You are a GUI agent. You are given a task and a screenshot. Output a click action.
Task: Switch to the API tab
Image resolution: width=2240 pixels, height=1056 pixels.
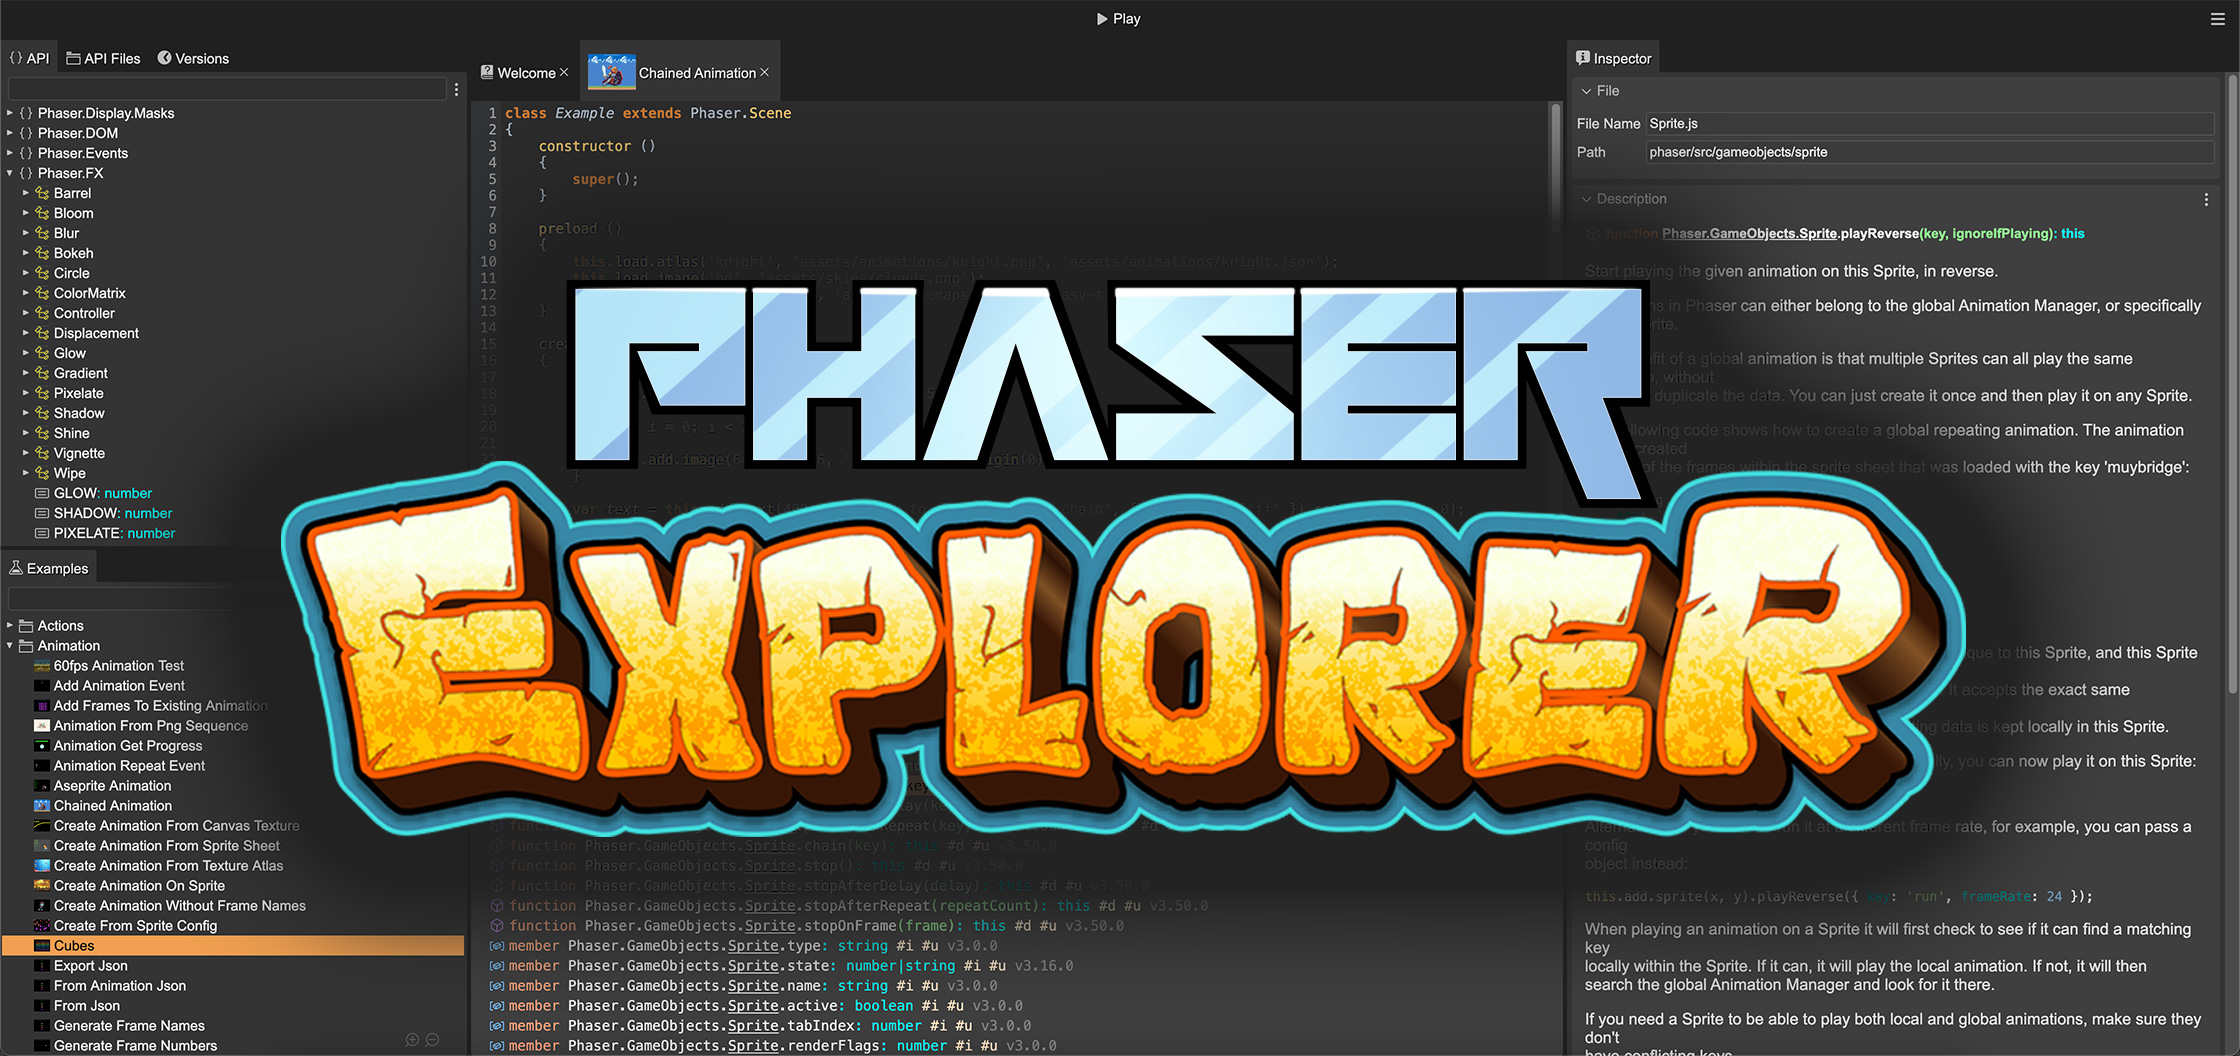click(x=29, y=58)
